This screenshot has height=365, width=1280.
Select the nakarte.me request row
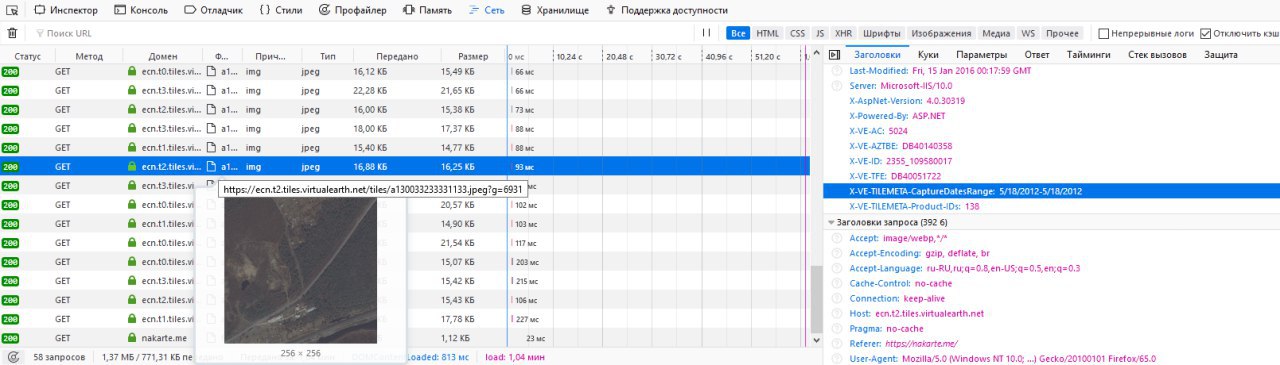(406, 338)
